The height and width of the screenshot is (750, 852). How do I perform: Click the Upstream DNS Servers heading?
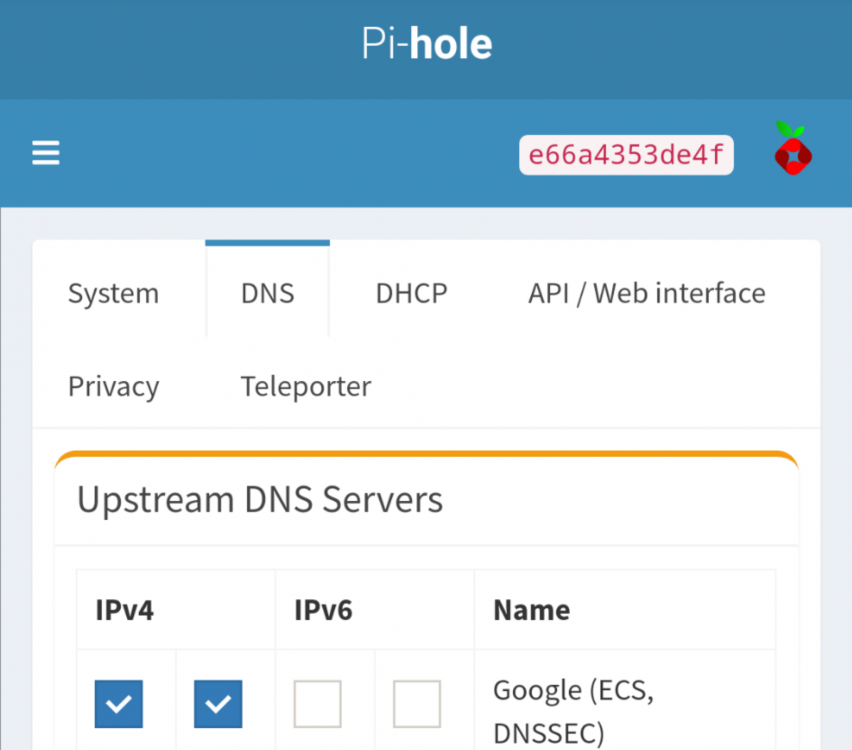click(x=260, y=499)
